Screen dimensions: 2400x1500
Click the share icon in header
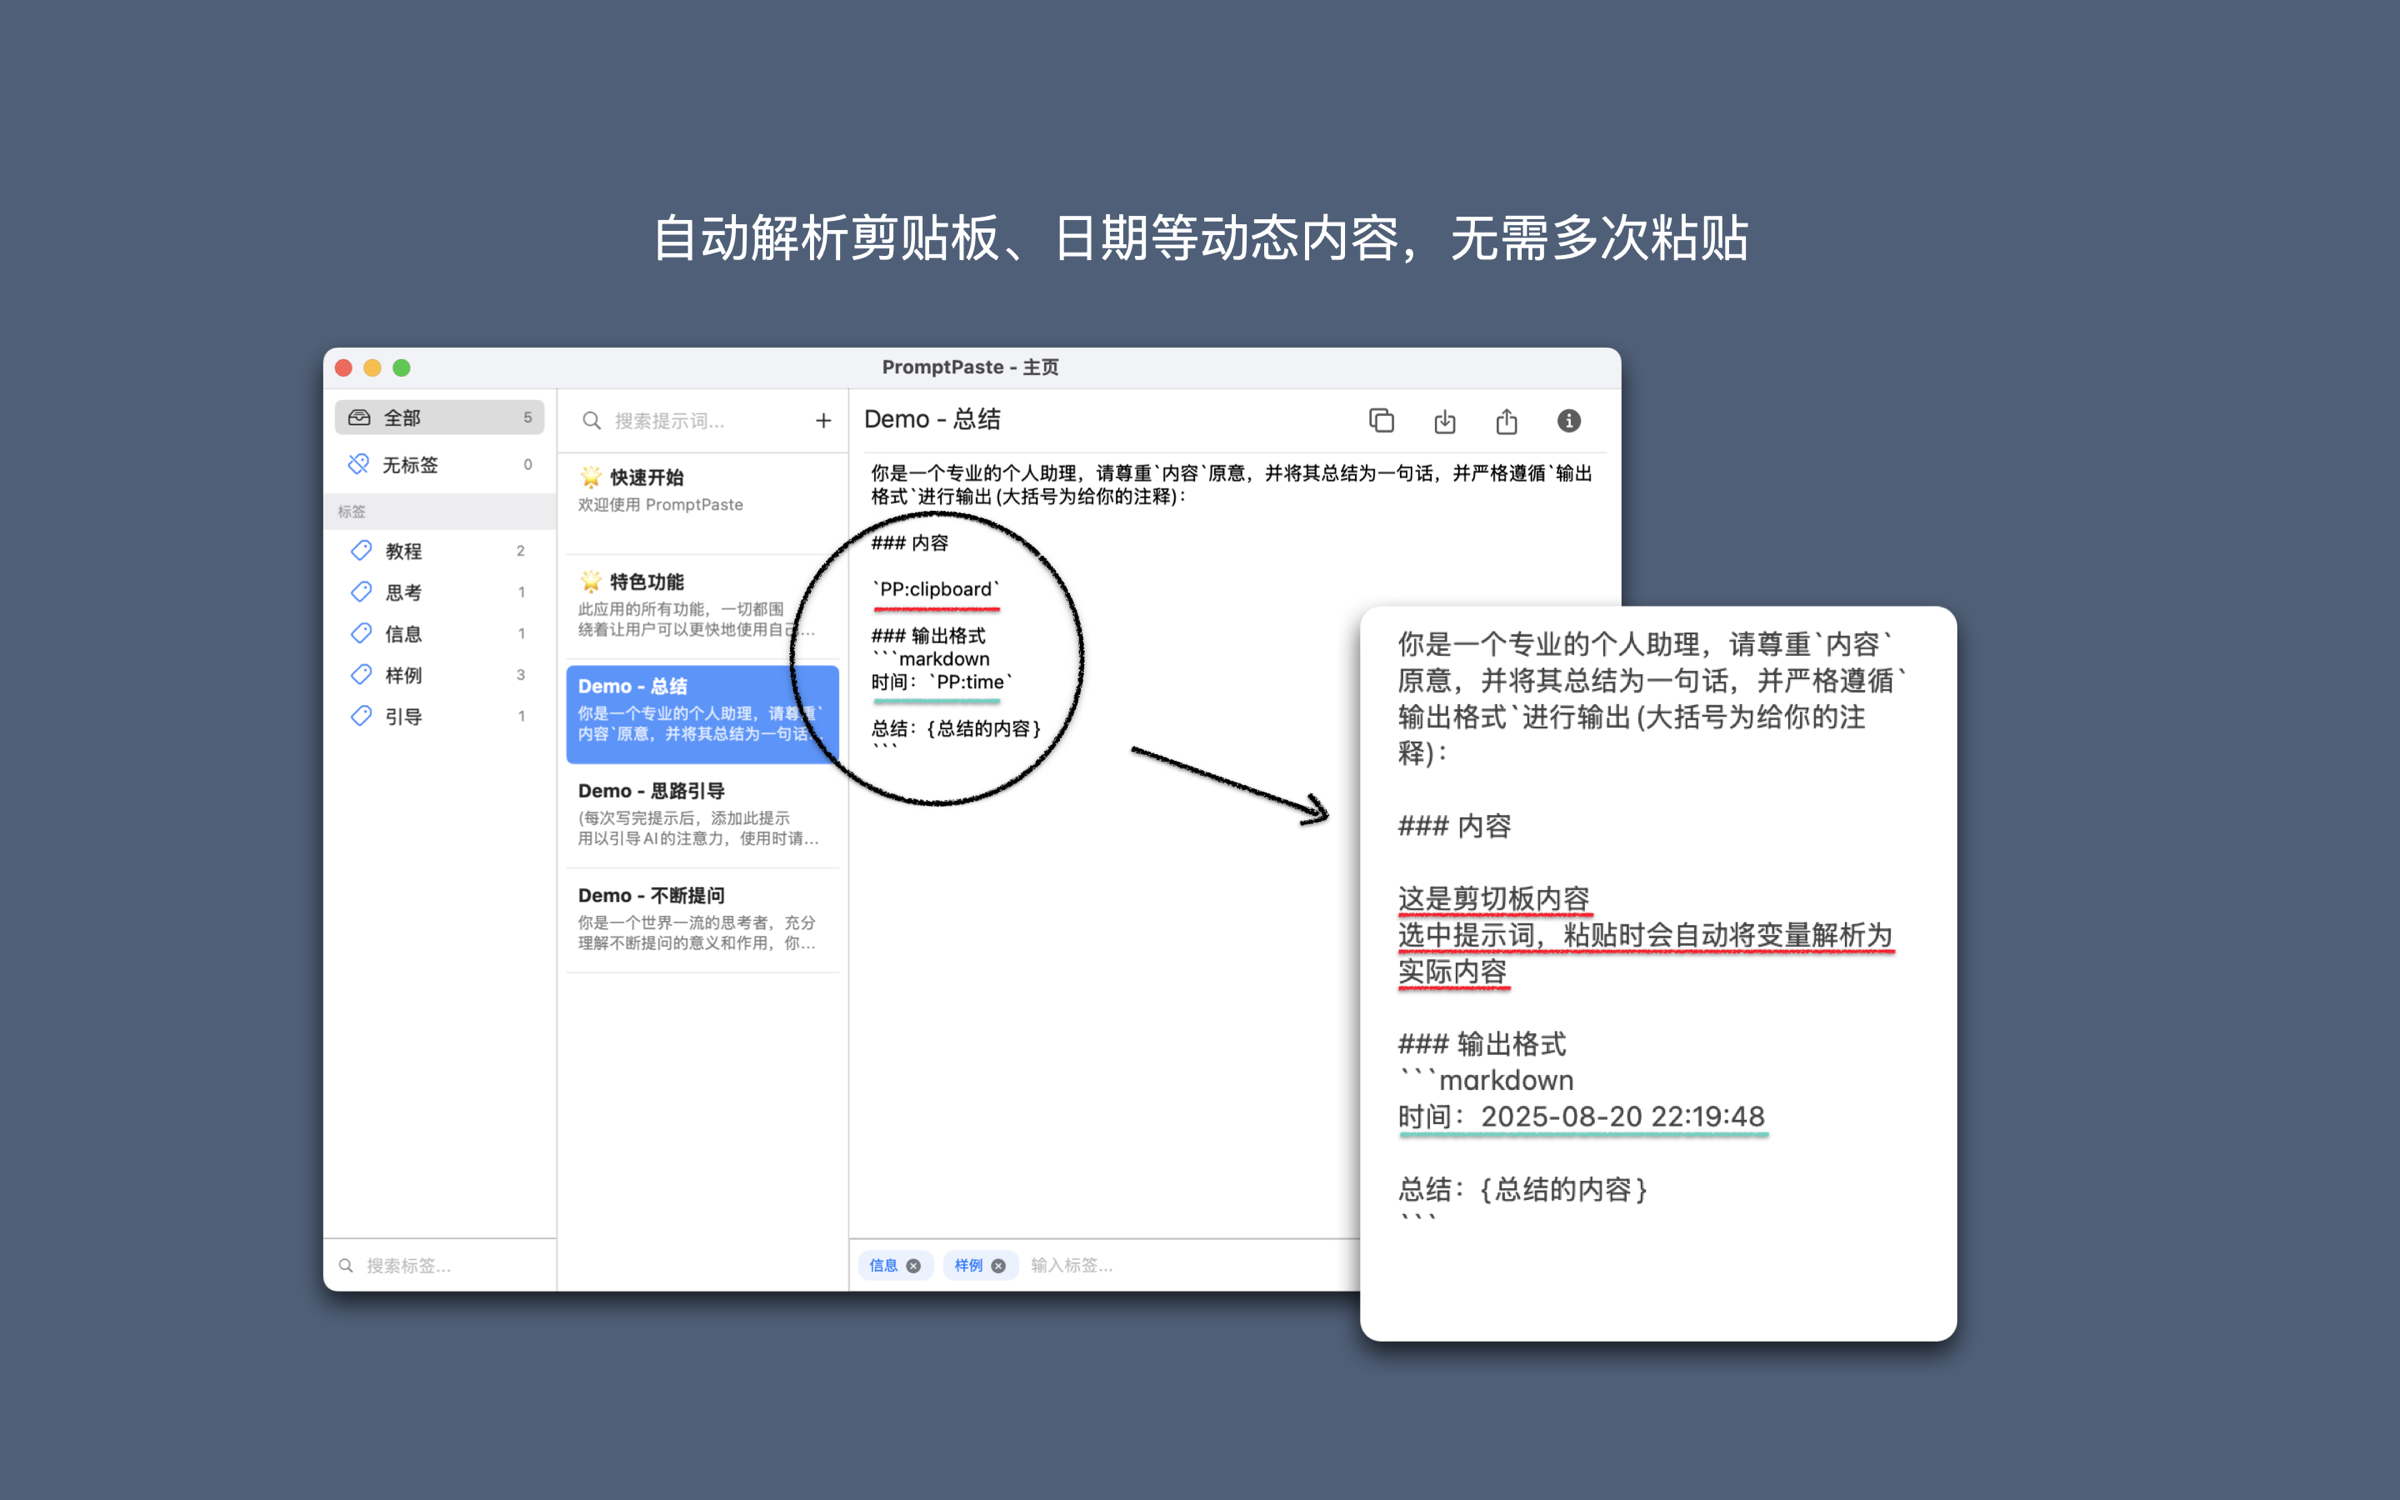[1506, 421]
